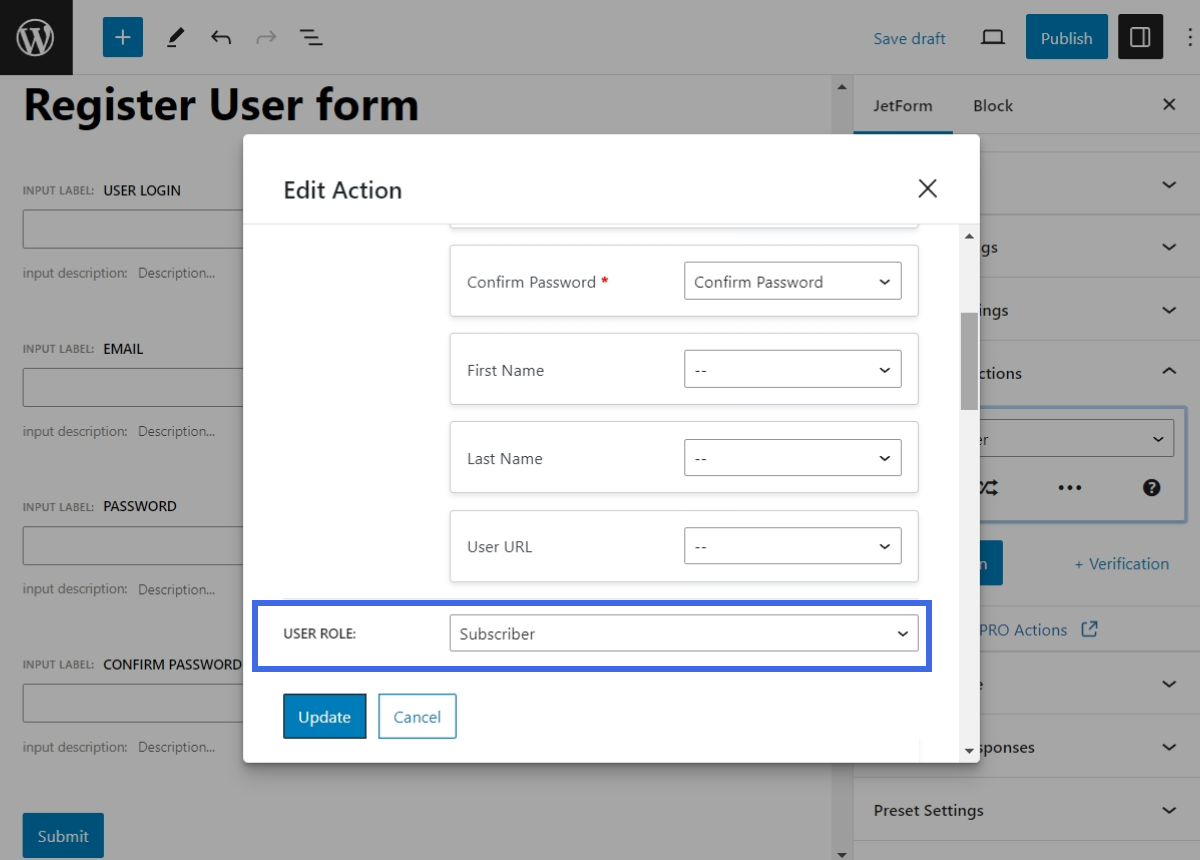Open the Confirm Password field dropdown

(x=792, y=281)
